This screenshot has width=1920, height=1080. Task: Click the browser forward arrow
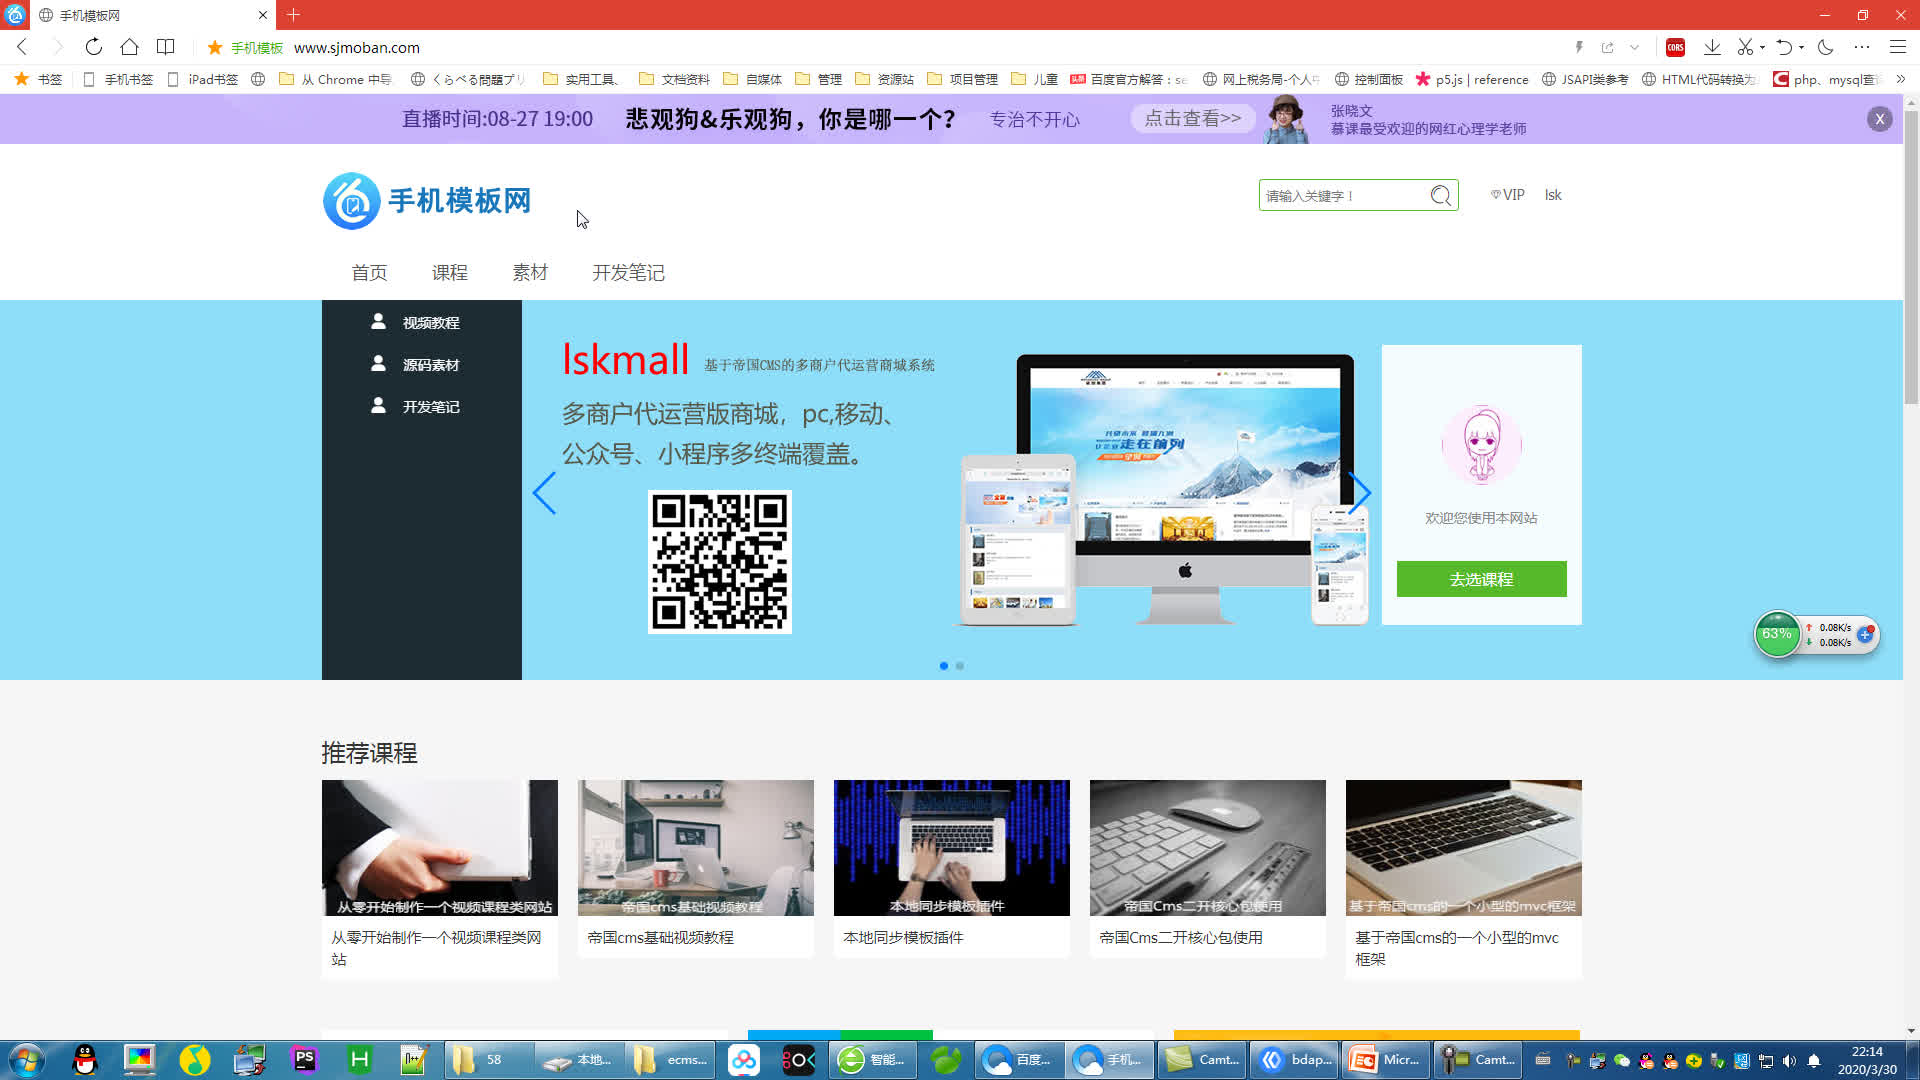(57, 47)
